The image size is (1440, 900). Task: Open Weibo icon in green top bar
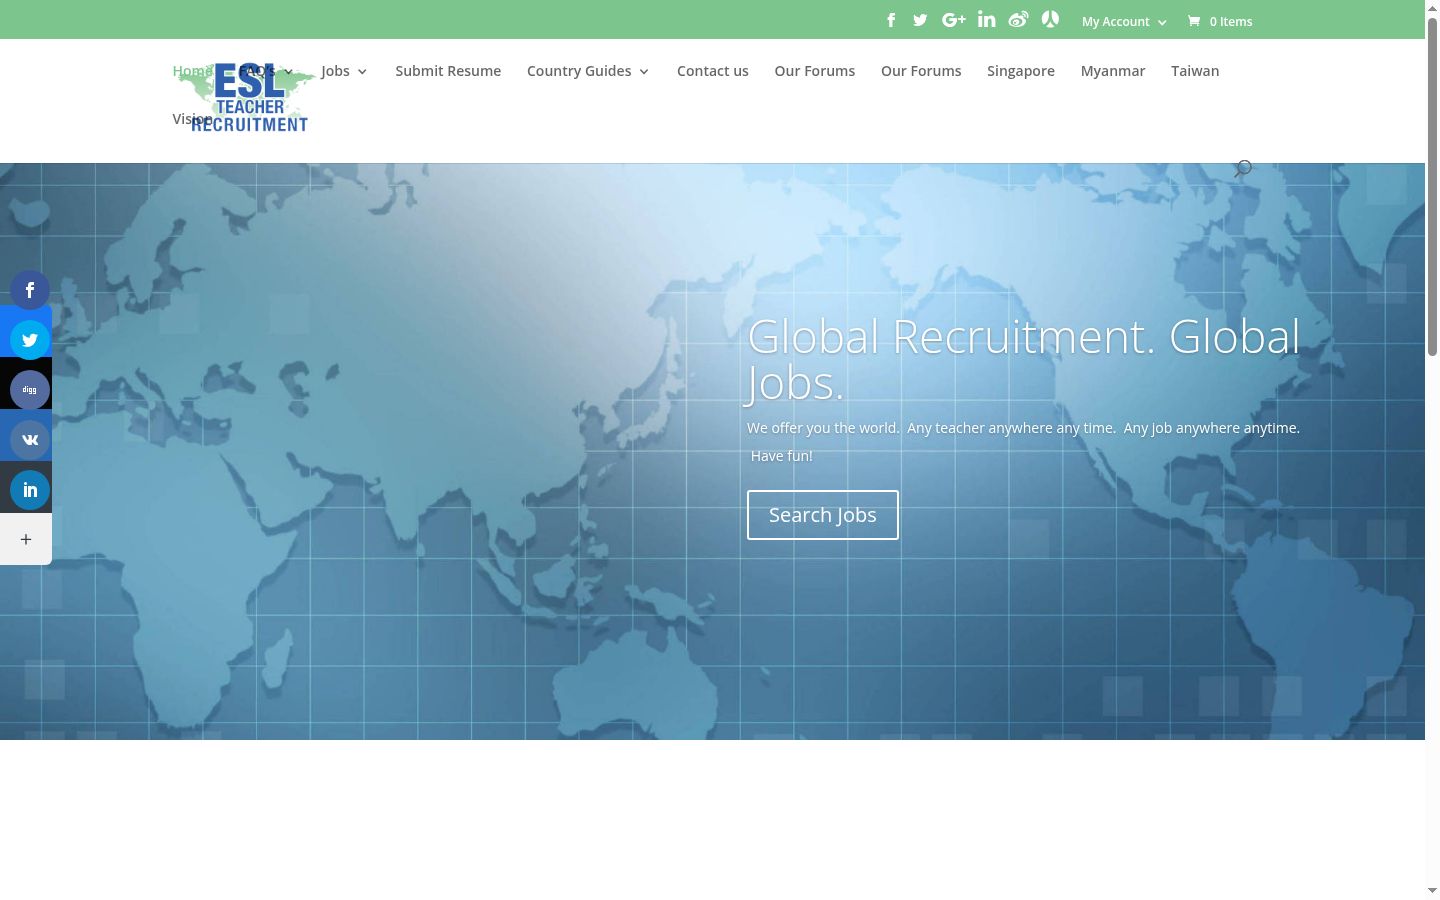(1018, 19)
